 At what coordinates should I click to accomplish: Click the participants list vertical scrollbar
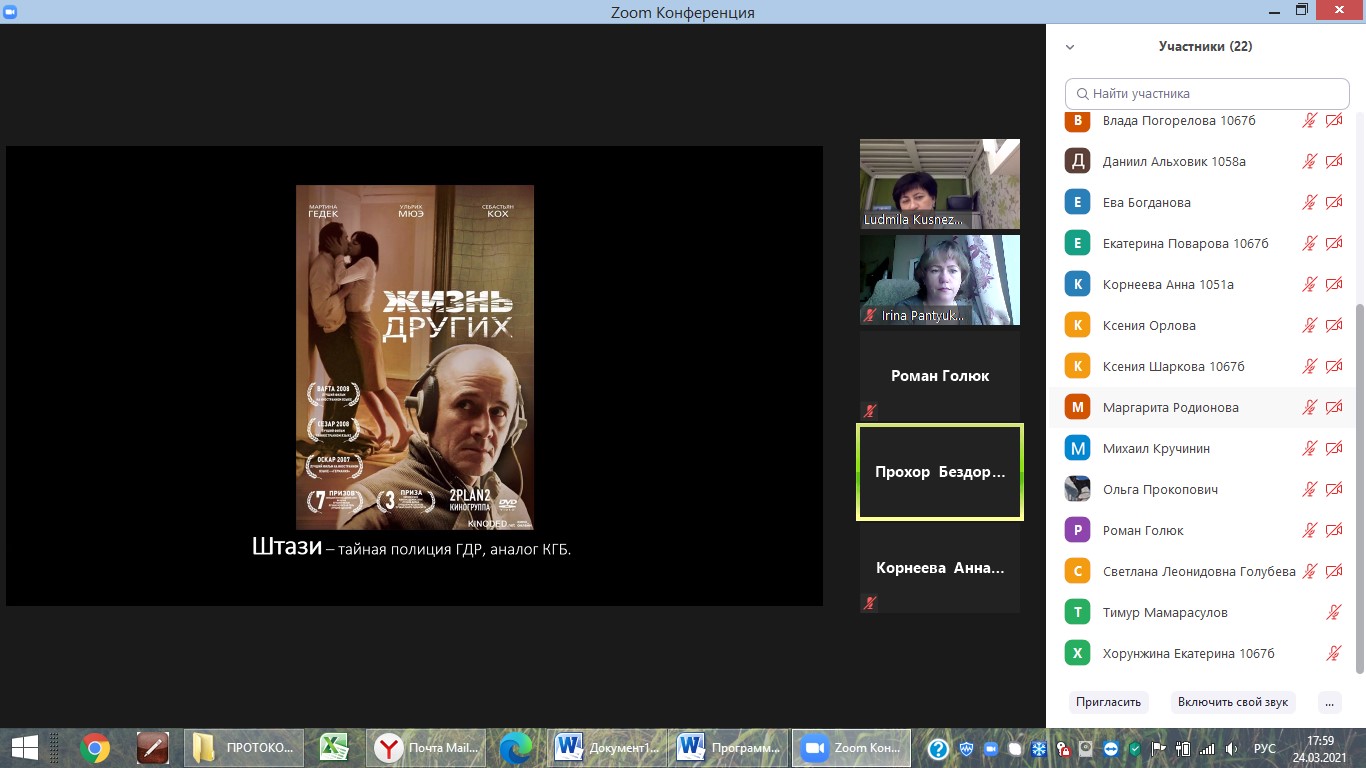[1358, 490]
